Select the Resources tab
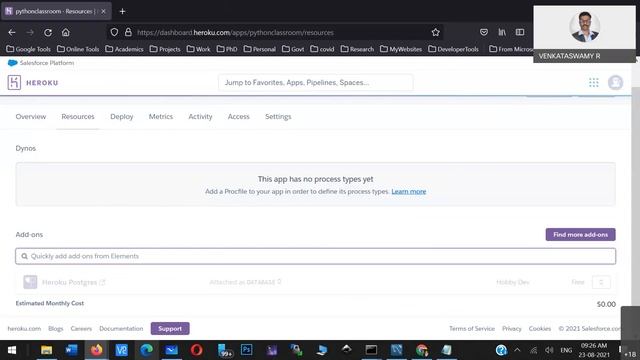The image size is (640, 360). point(78,117)
